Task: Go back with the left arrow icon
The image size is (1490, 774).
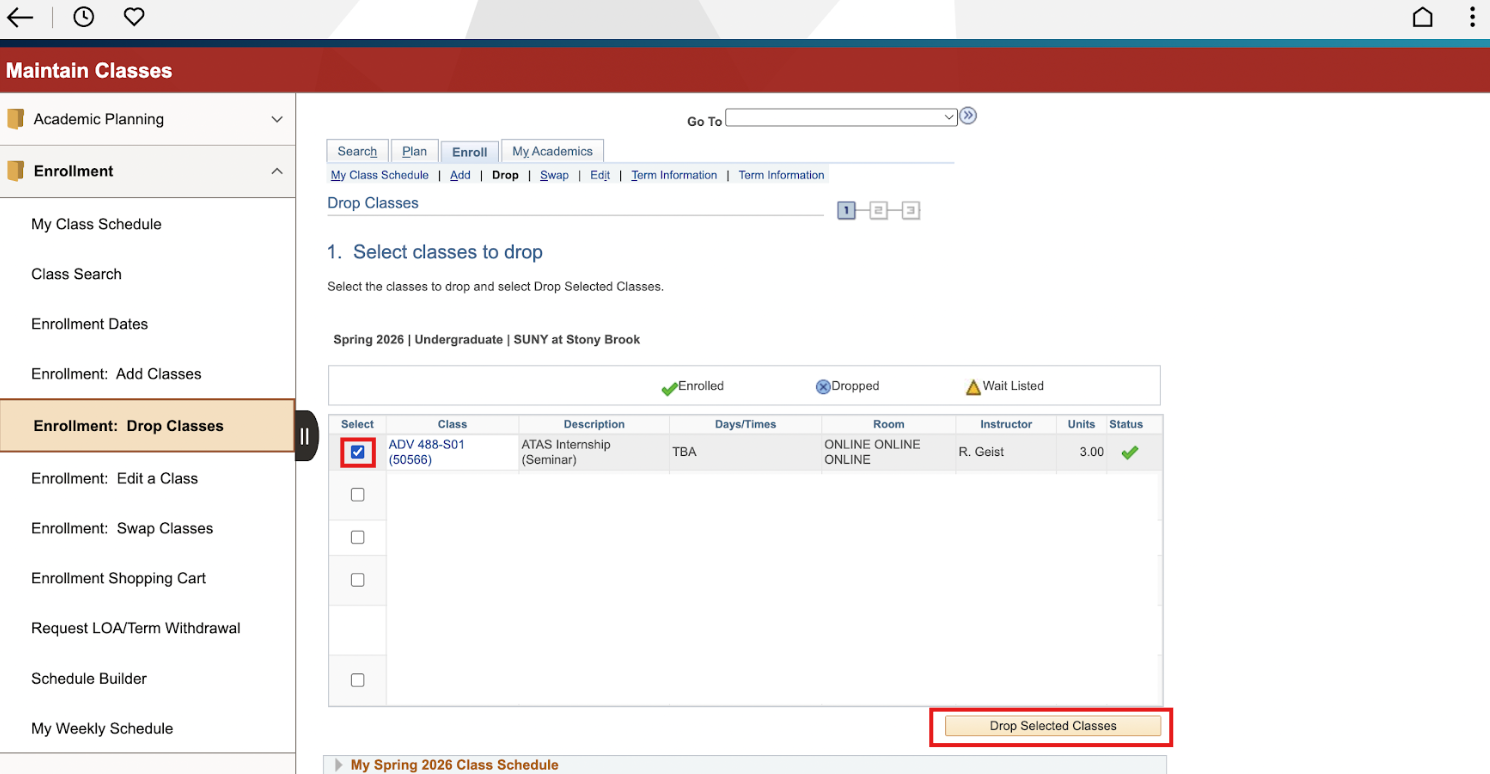Action: click(20, 17)
